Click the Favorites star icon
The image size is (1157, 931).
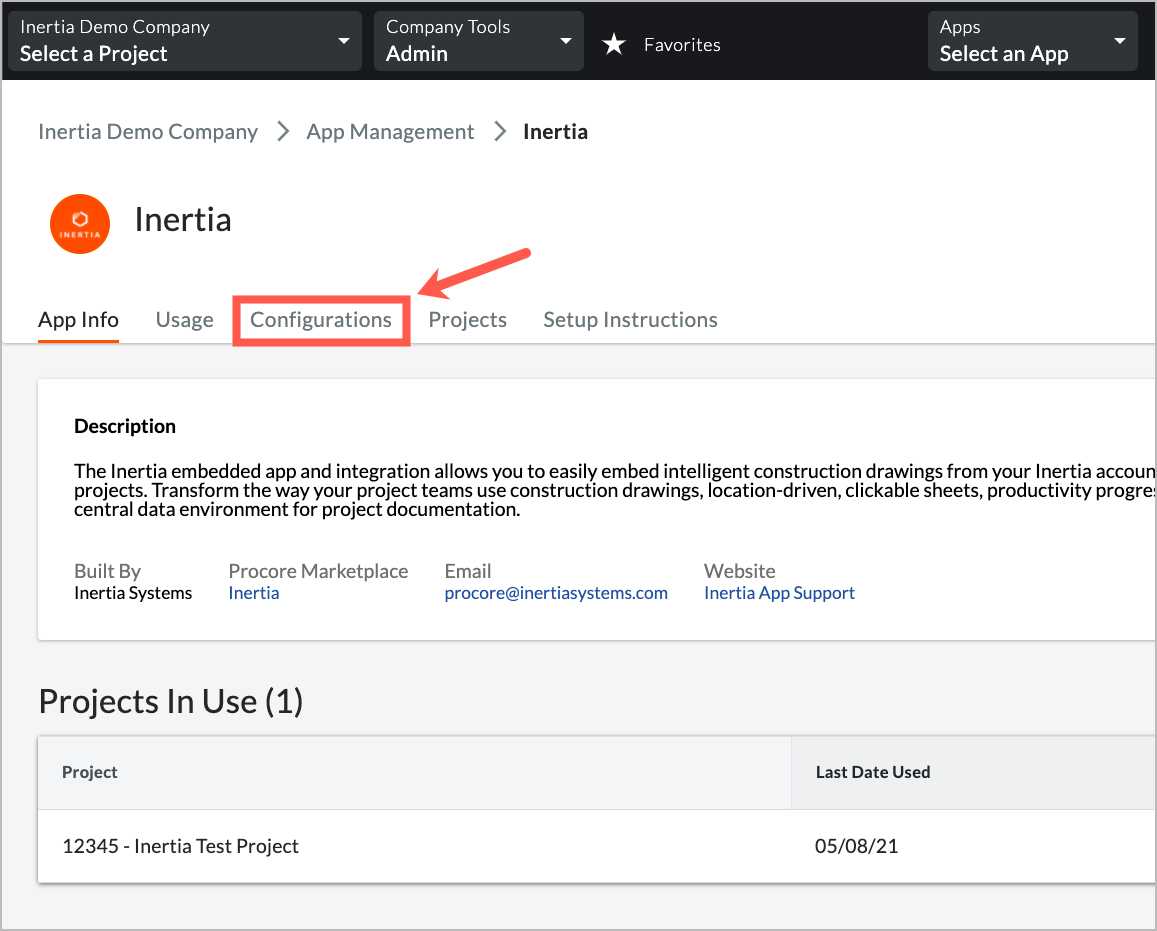click(614, 45)
